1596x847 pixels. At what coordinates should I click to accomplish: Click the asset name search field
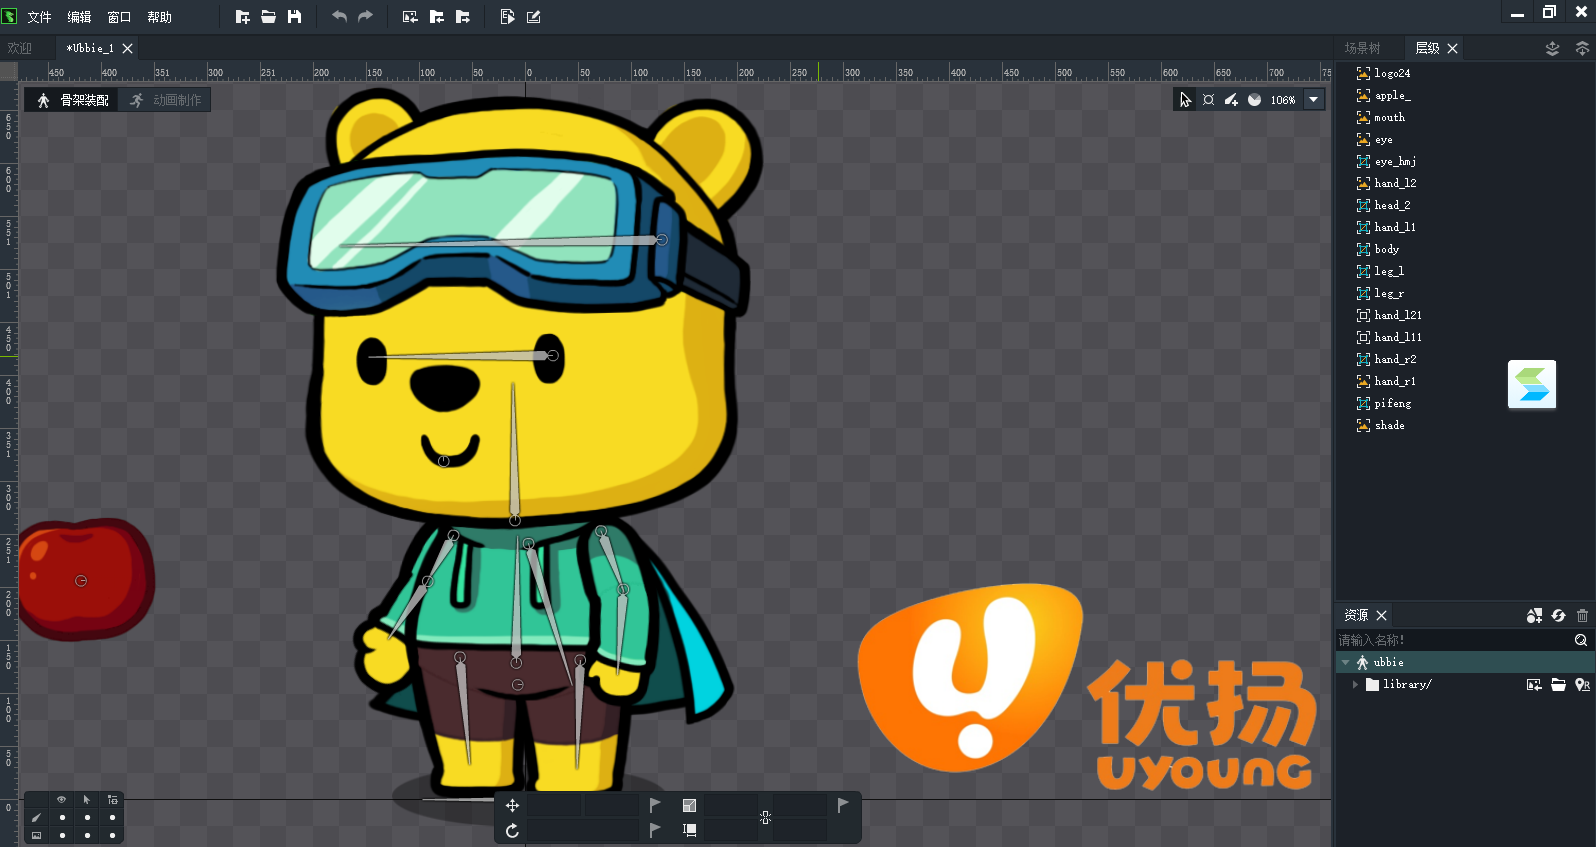1450,640
